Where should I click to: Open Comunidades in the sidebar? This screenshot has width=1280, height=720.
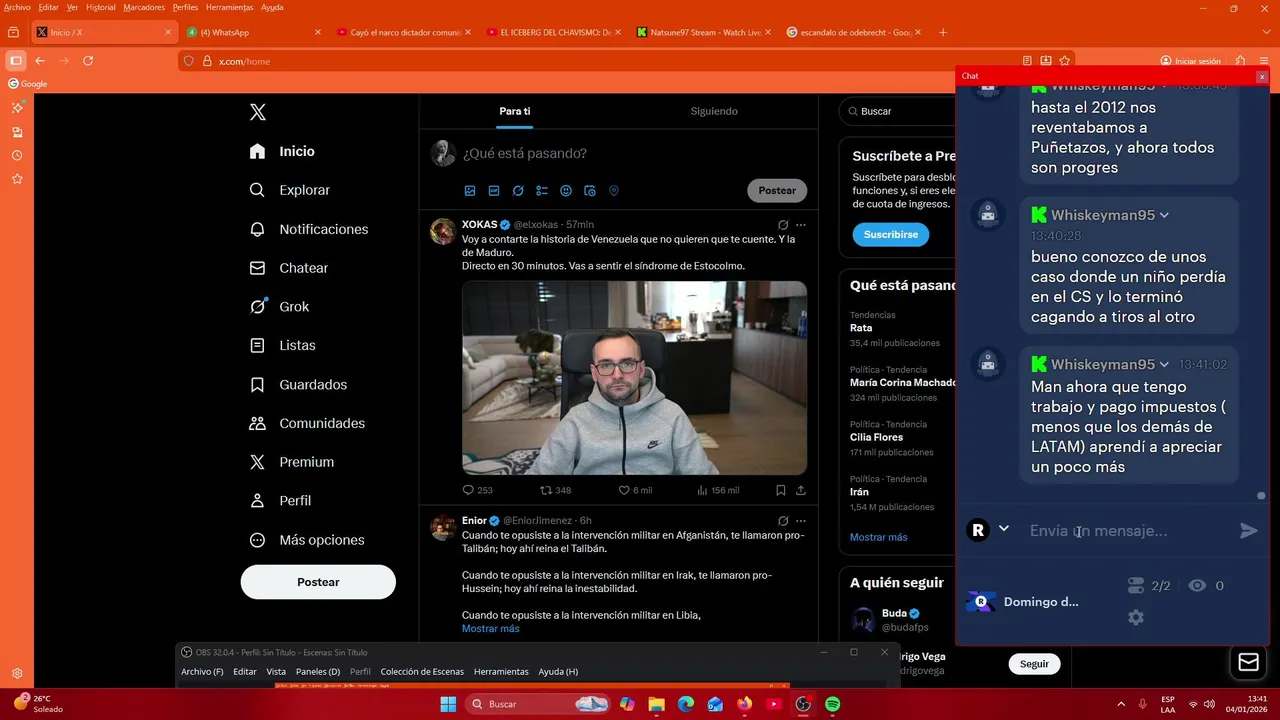pyautogui.click(x=307, y=423)
